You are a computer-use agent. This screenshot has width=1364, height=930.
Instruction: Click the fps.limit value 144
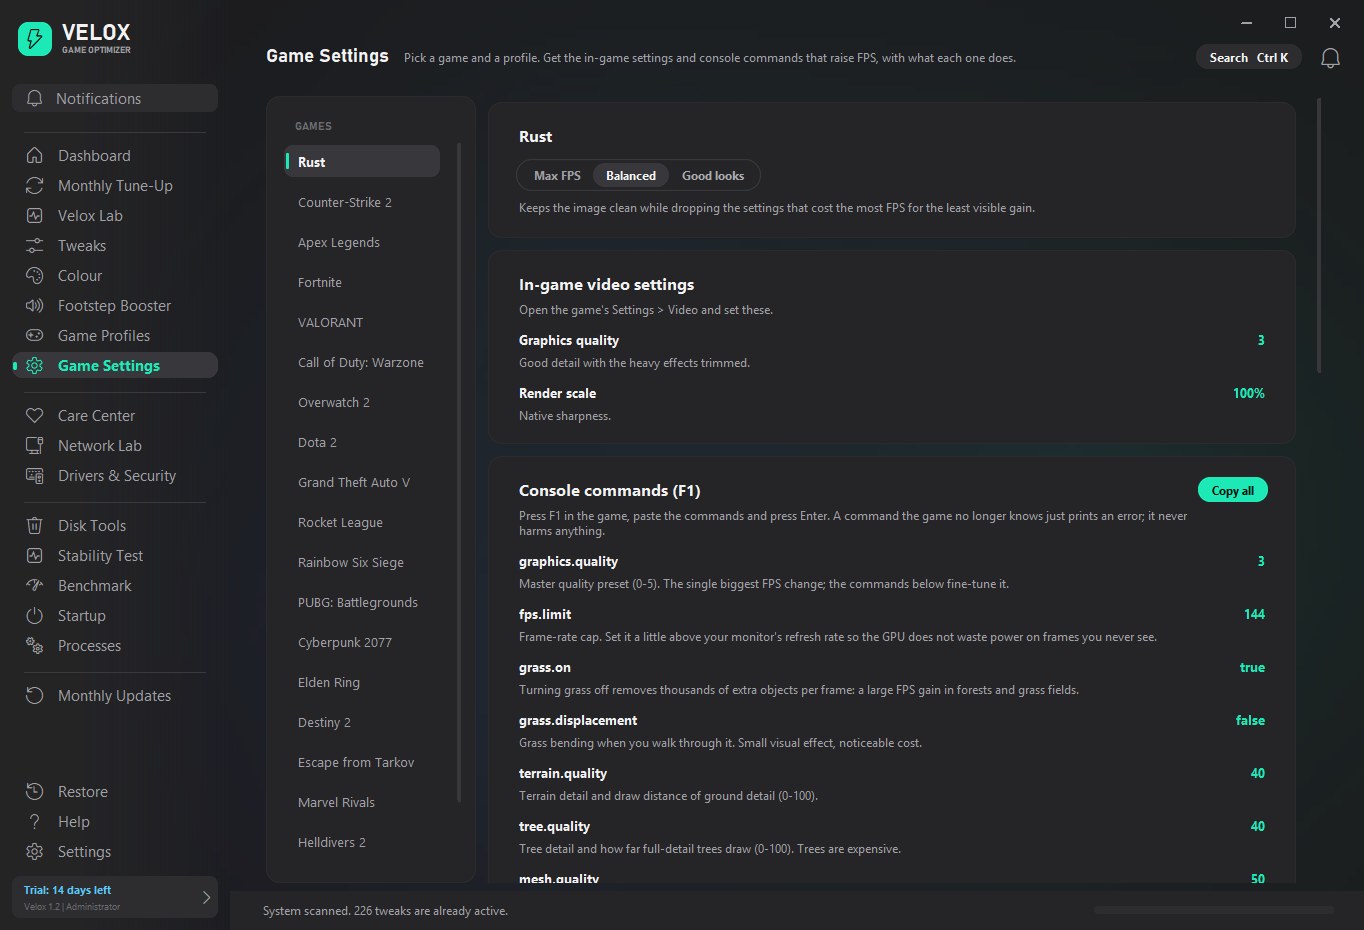(1254, 614)
